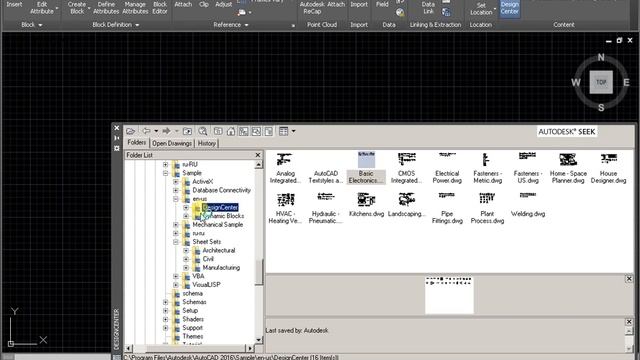The width and height of the screenshot is (640, 360).
Task: Select CMOS Integrated drawing file
Action: [x=407, y=168]
